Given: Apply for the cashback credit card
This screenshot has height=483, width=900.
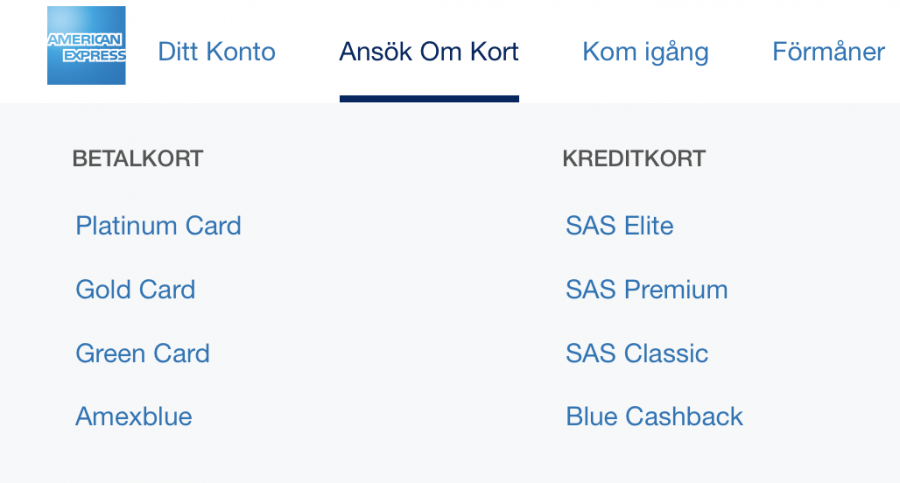Looking at the screenshot, I should 654,417.
